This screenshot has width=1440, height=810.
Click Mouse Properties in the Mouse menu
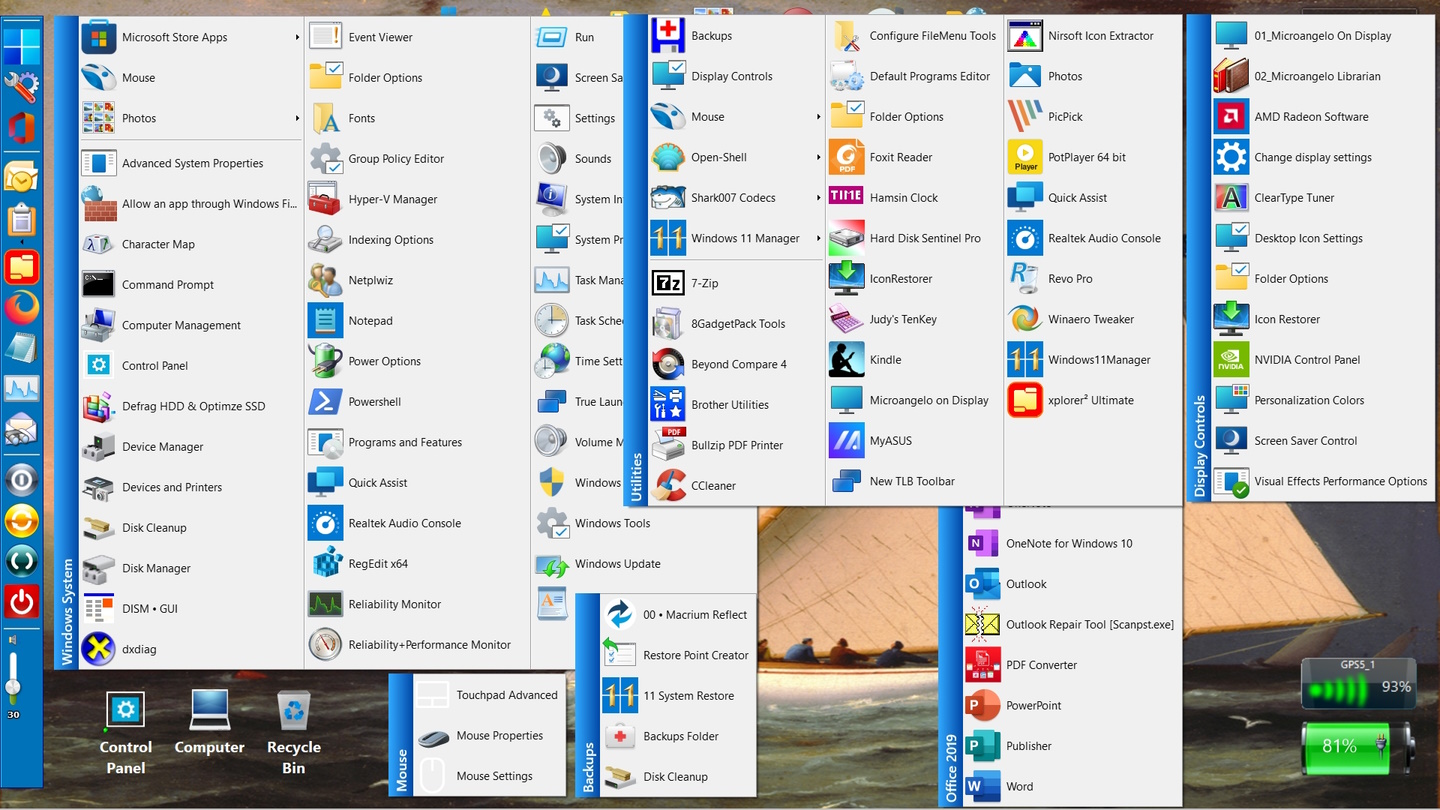tap(499, 736)
